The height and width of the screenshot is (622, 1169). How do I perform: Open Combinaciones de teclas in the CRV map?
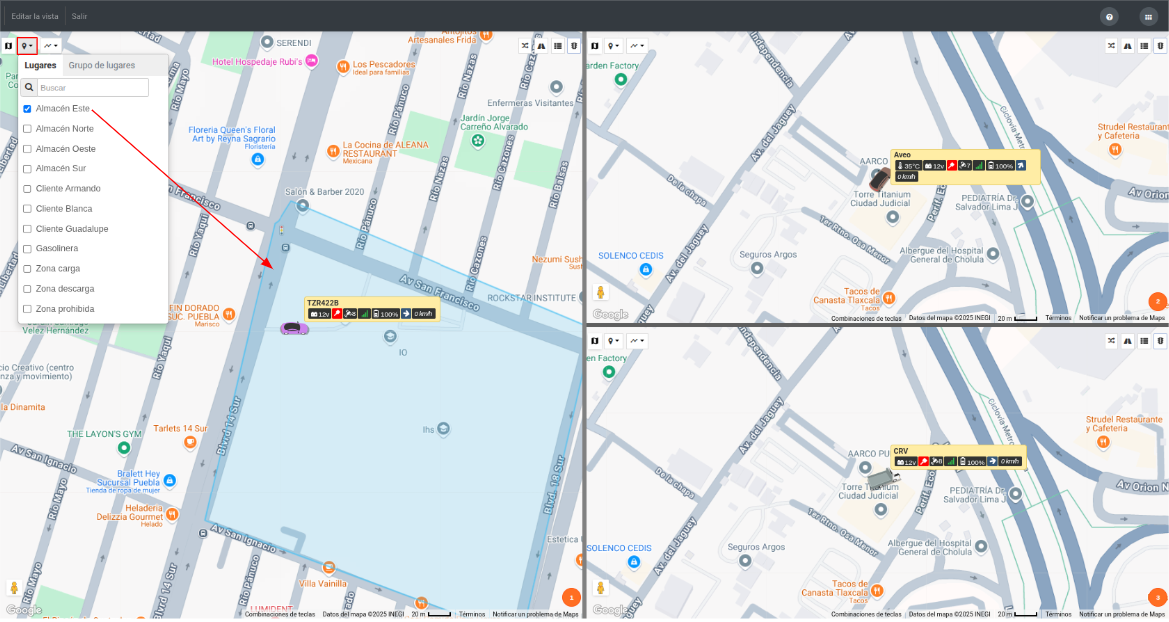pyautogui.click(x=866, y=615)
